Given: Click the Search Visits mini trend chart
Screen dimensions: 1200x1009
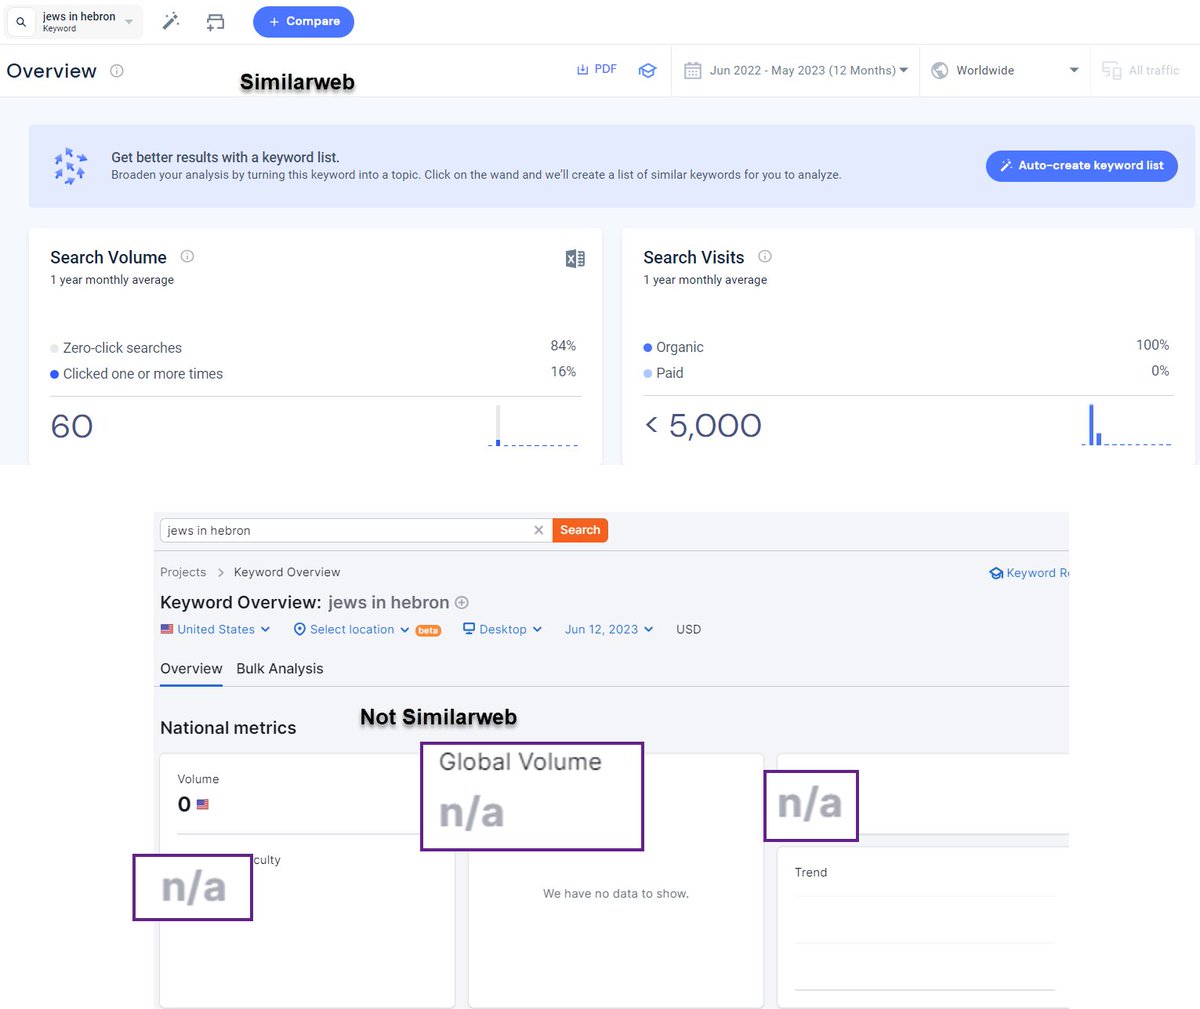Looking at the screenshot, I should 1126,424.
